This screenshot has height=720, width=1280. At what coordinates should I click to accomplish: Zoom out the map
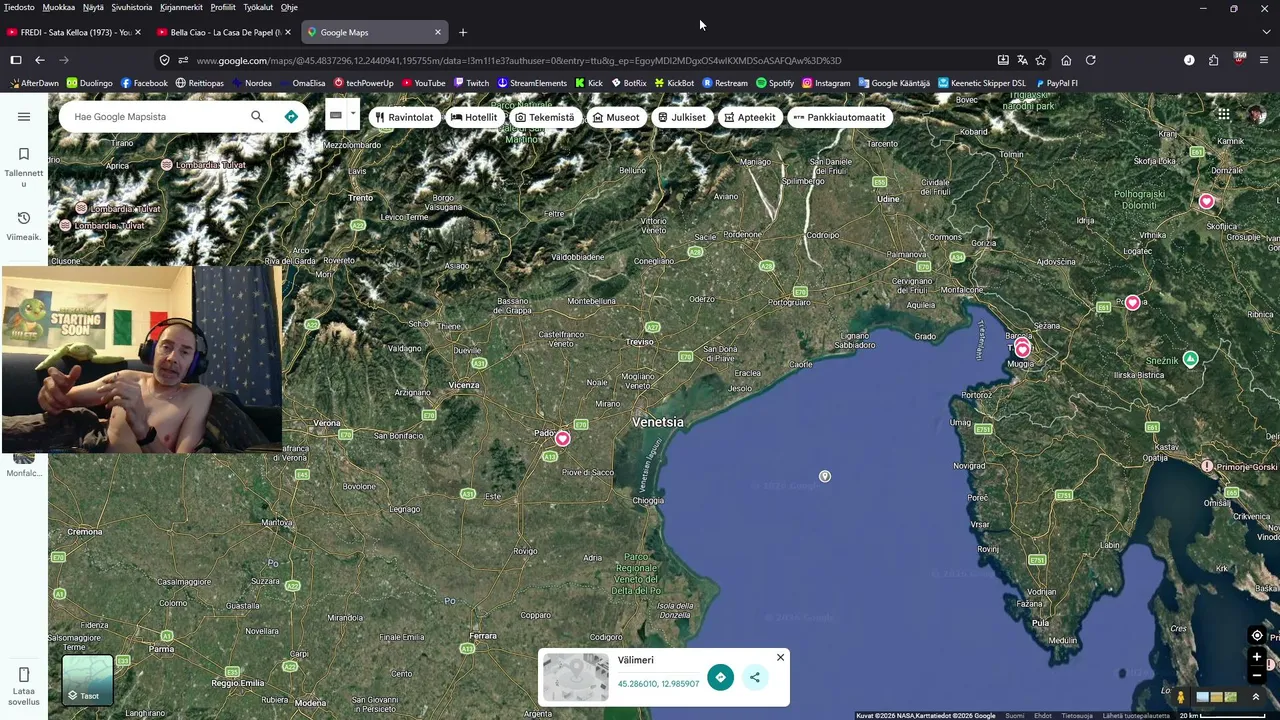click(x=1257, y=676)
